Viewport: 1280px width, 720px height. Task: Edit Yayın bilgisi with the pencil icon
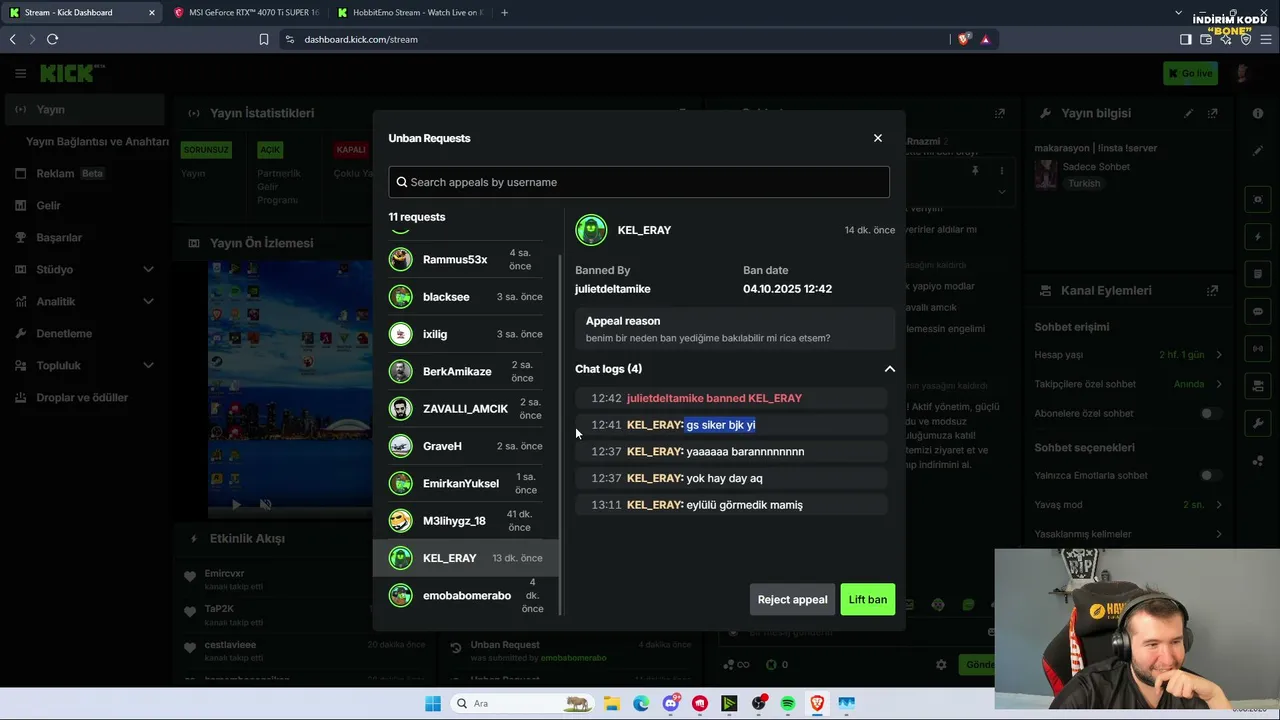pyautogui.click(x=1189, y=113)
